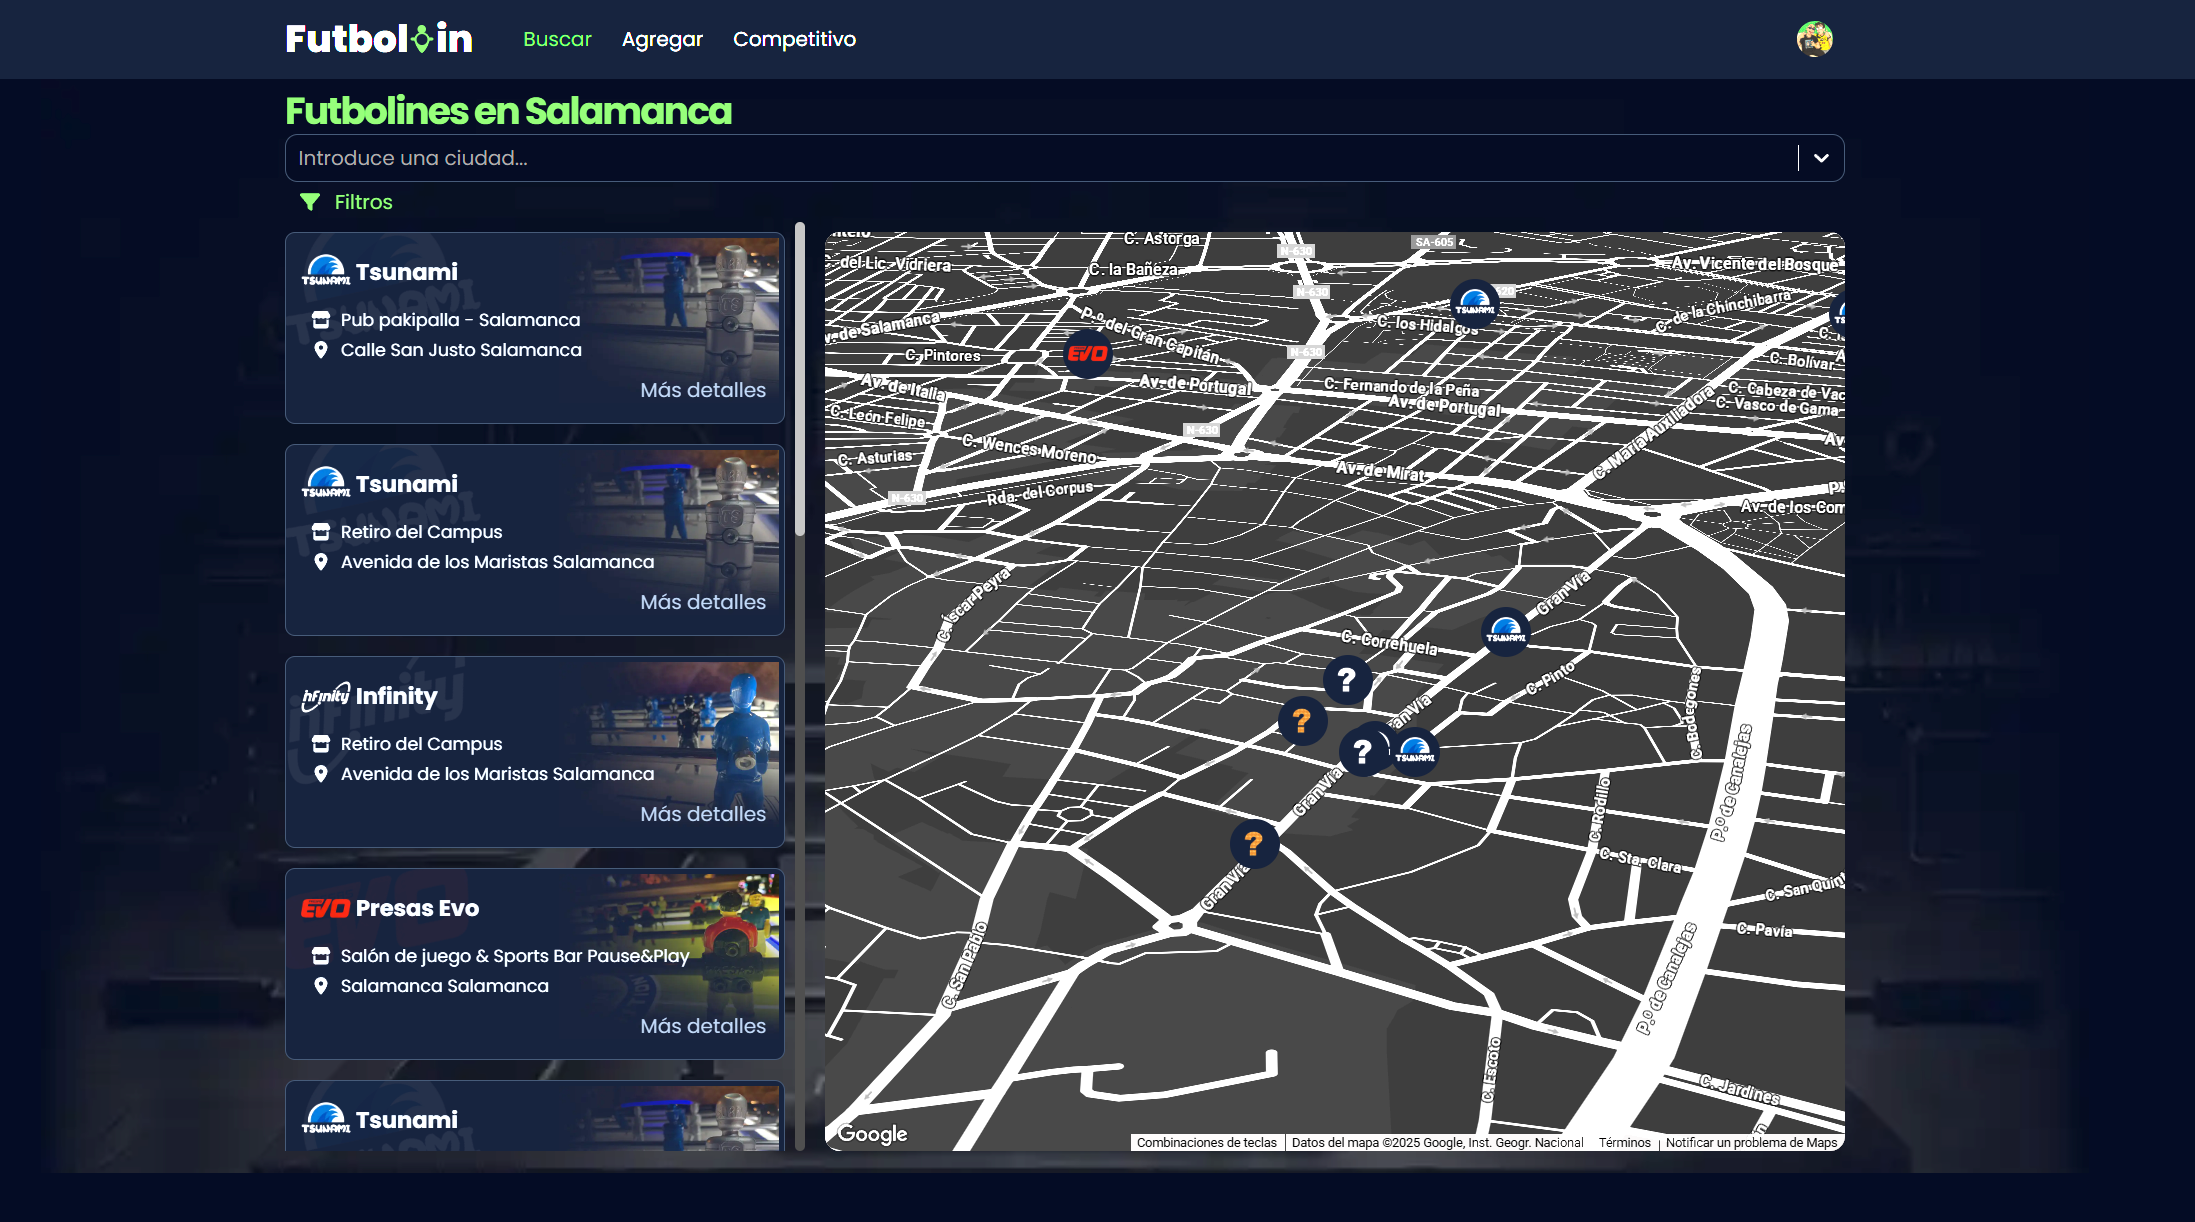Open the Agregar page
The height and width of the screenshot is (1222, 2195).
coord(662,39)
